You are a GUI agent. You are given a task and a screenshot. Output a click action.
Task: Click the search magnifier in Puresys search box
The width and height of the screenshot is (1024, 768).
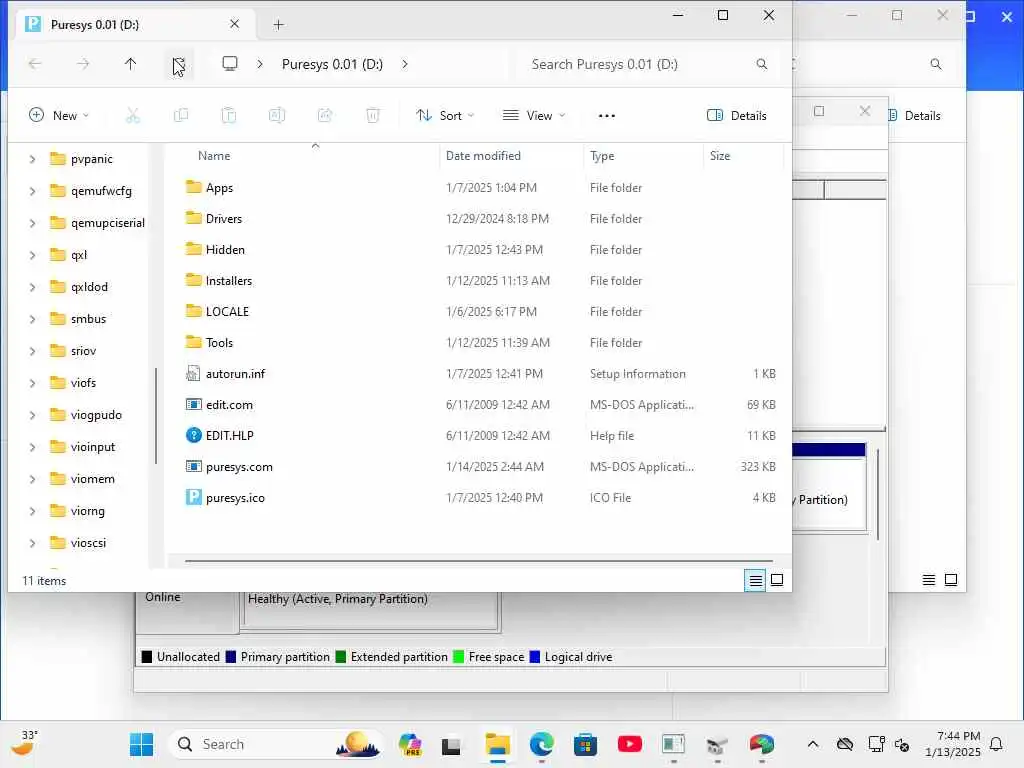(x=761, y=64)
